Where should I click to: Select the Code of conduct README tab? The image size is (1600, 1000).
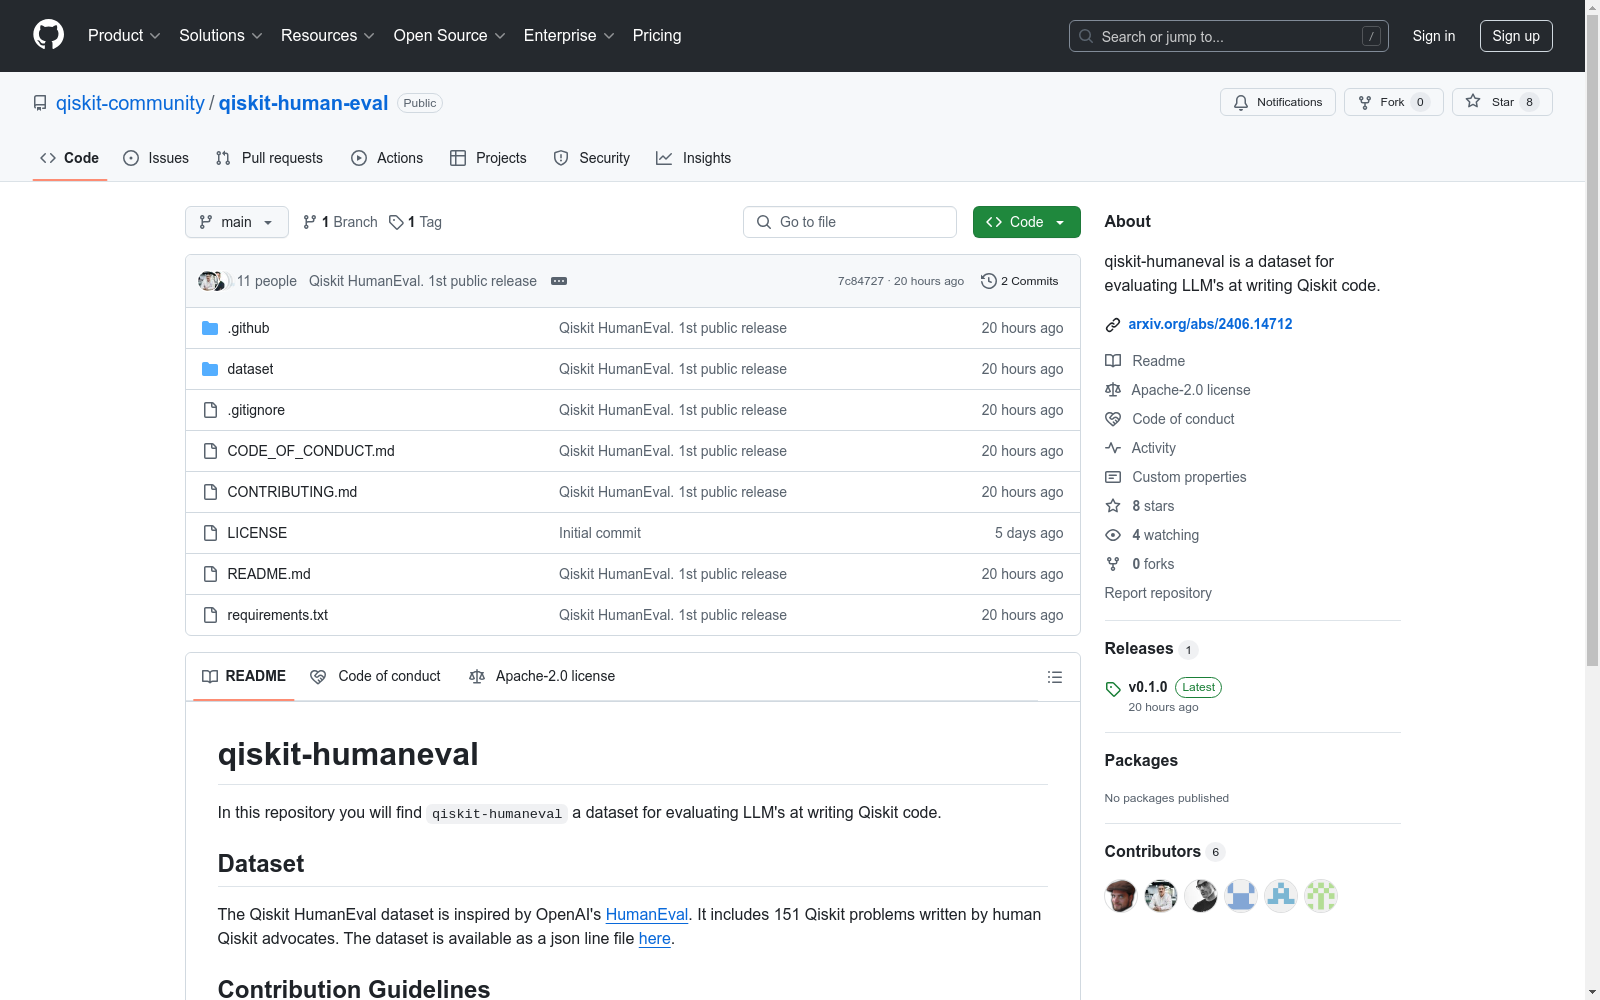(376, 677)
